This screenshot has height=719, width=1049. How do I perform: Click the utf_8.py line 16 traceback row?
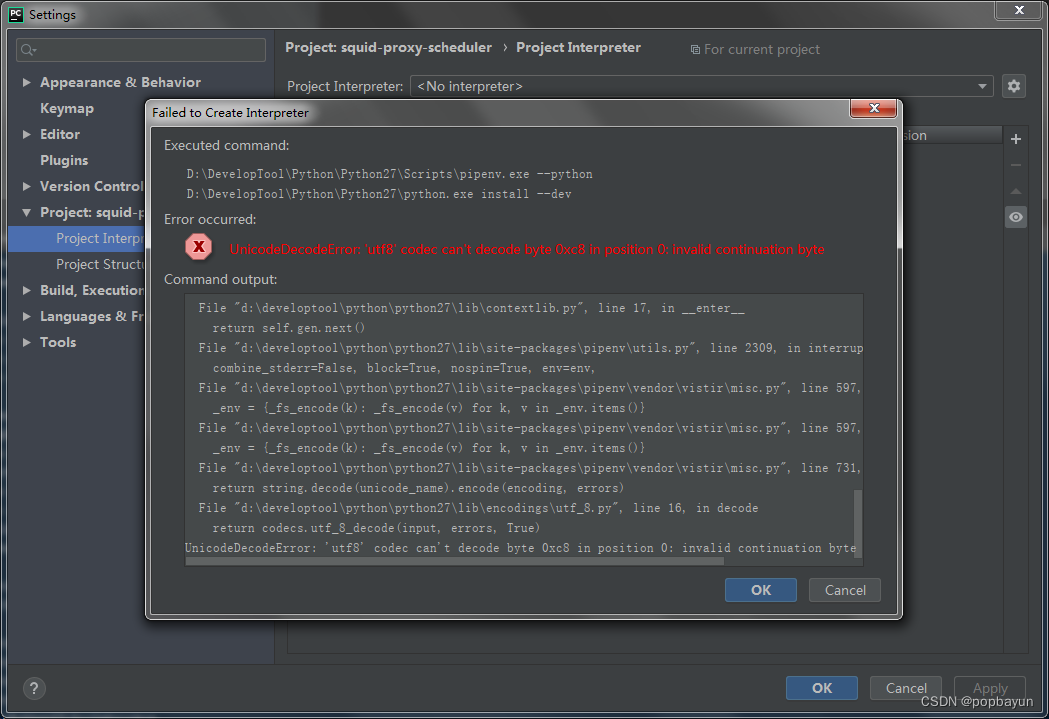[478, 508]
